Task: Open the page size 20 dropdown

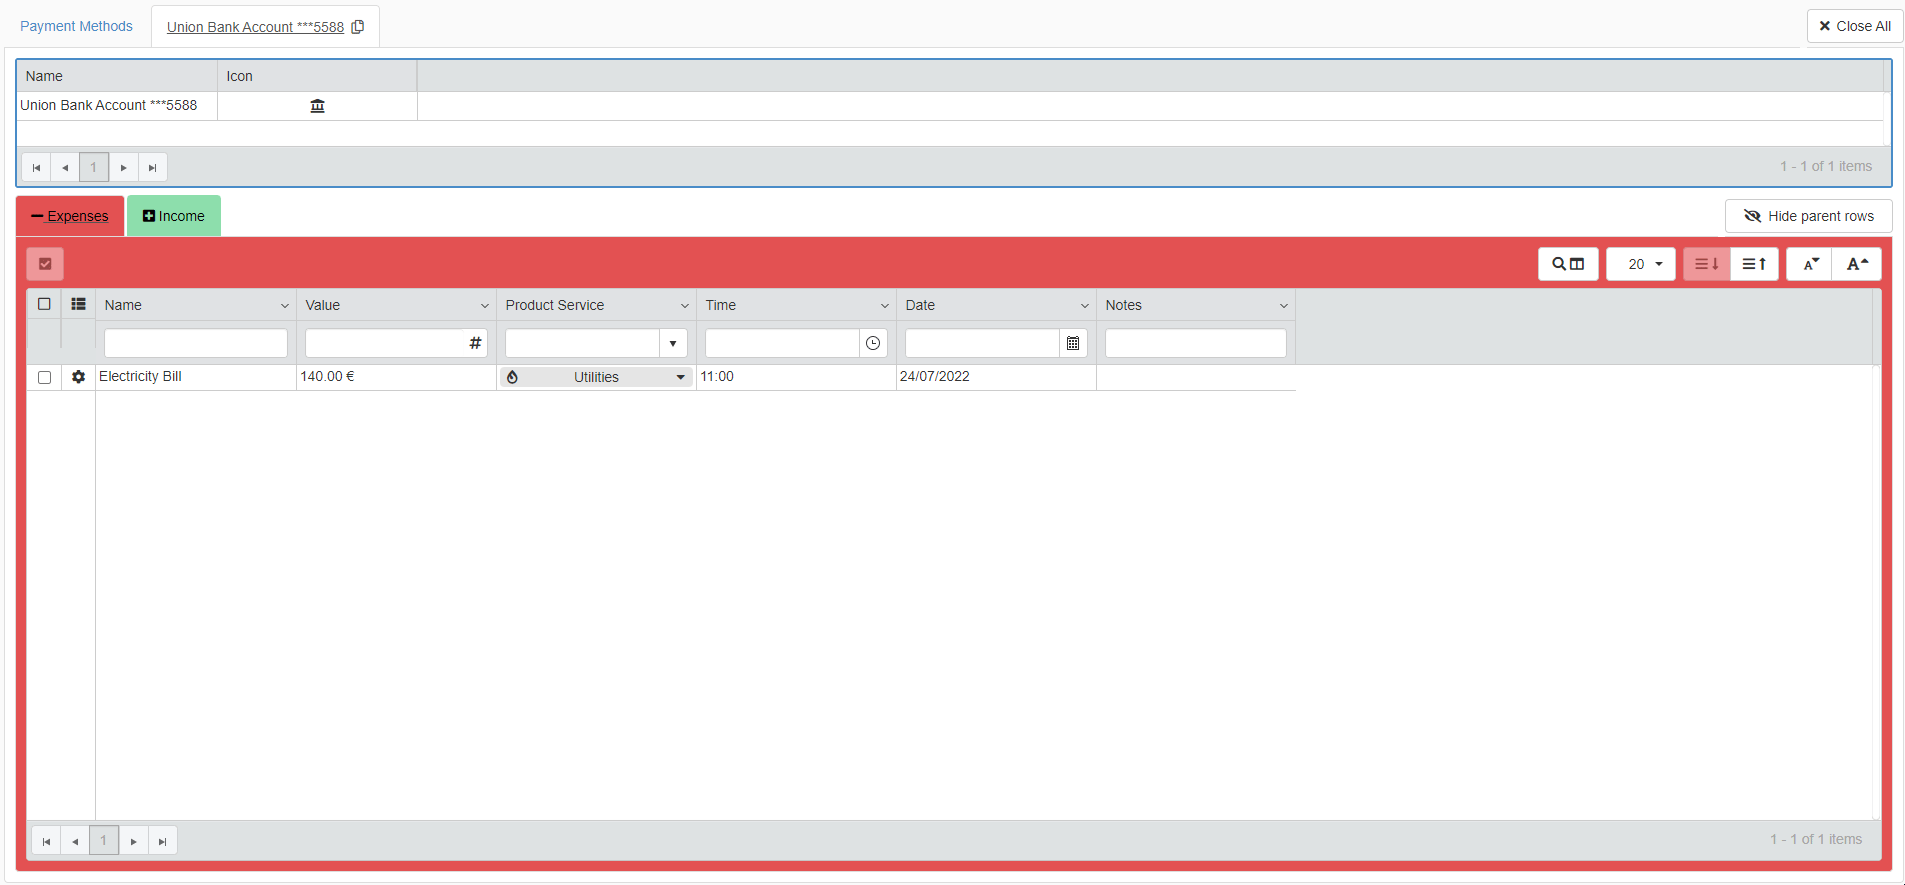Action: point(1640,264)
